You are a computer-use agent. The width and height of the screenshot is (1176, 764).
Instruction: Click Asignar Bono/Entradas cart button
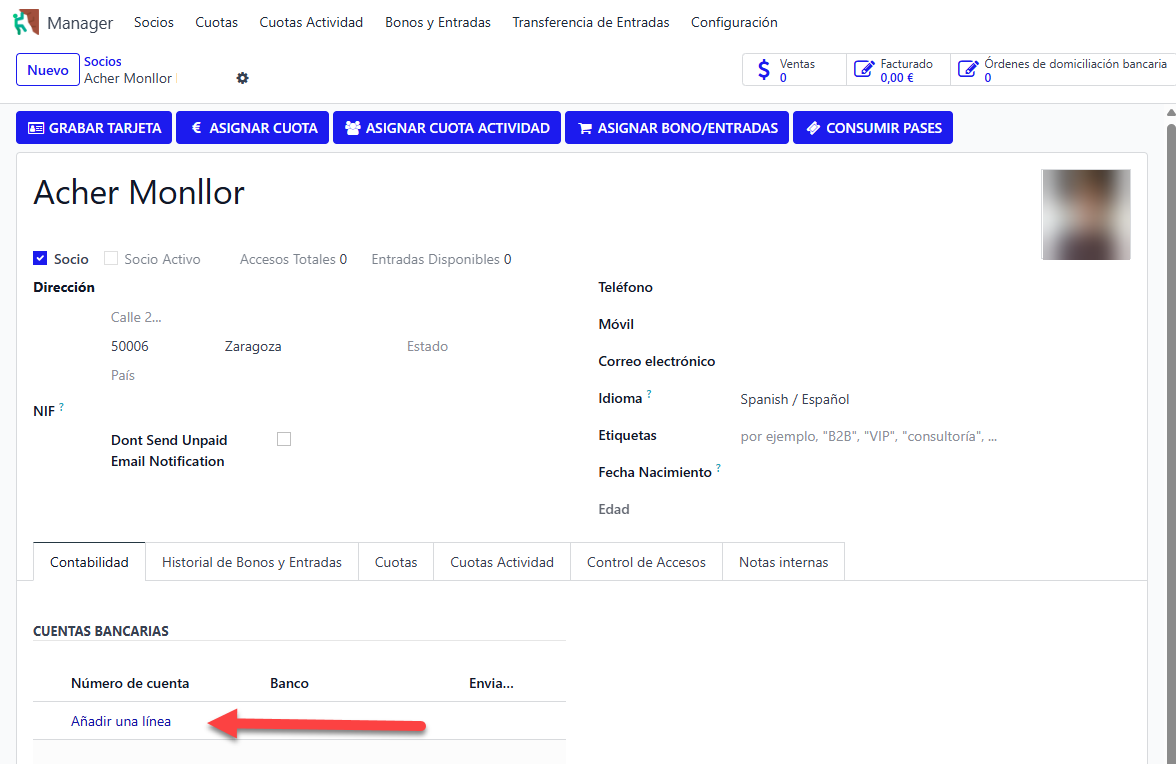click(x=677, y=128)
